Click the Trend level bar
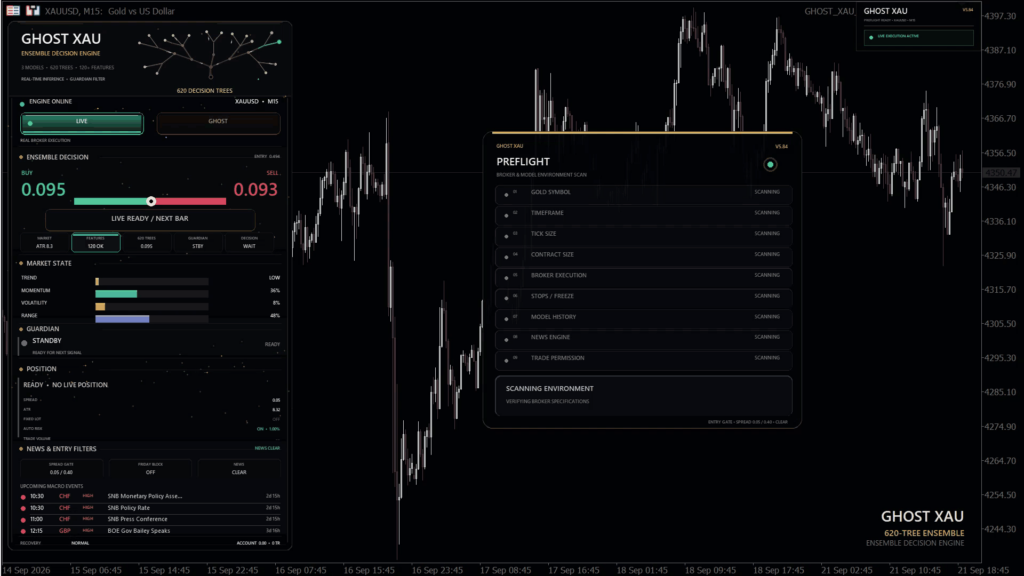 pyautogui.click(x=152, y=281)
